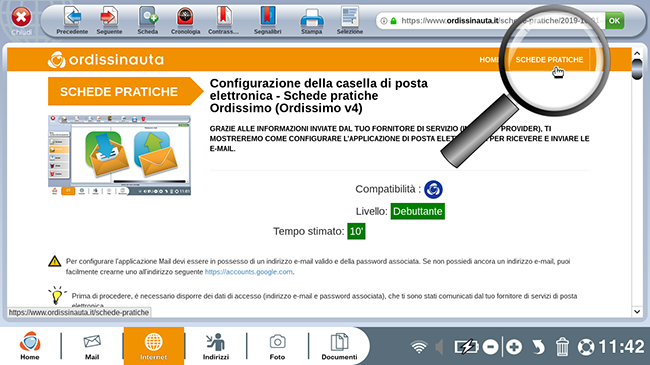Click the orange SCHEDE PRATICHE banner
The width and height of the screenshot is (650, 365).
125,91
